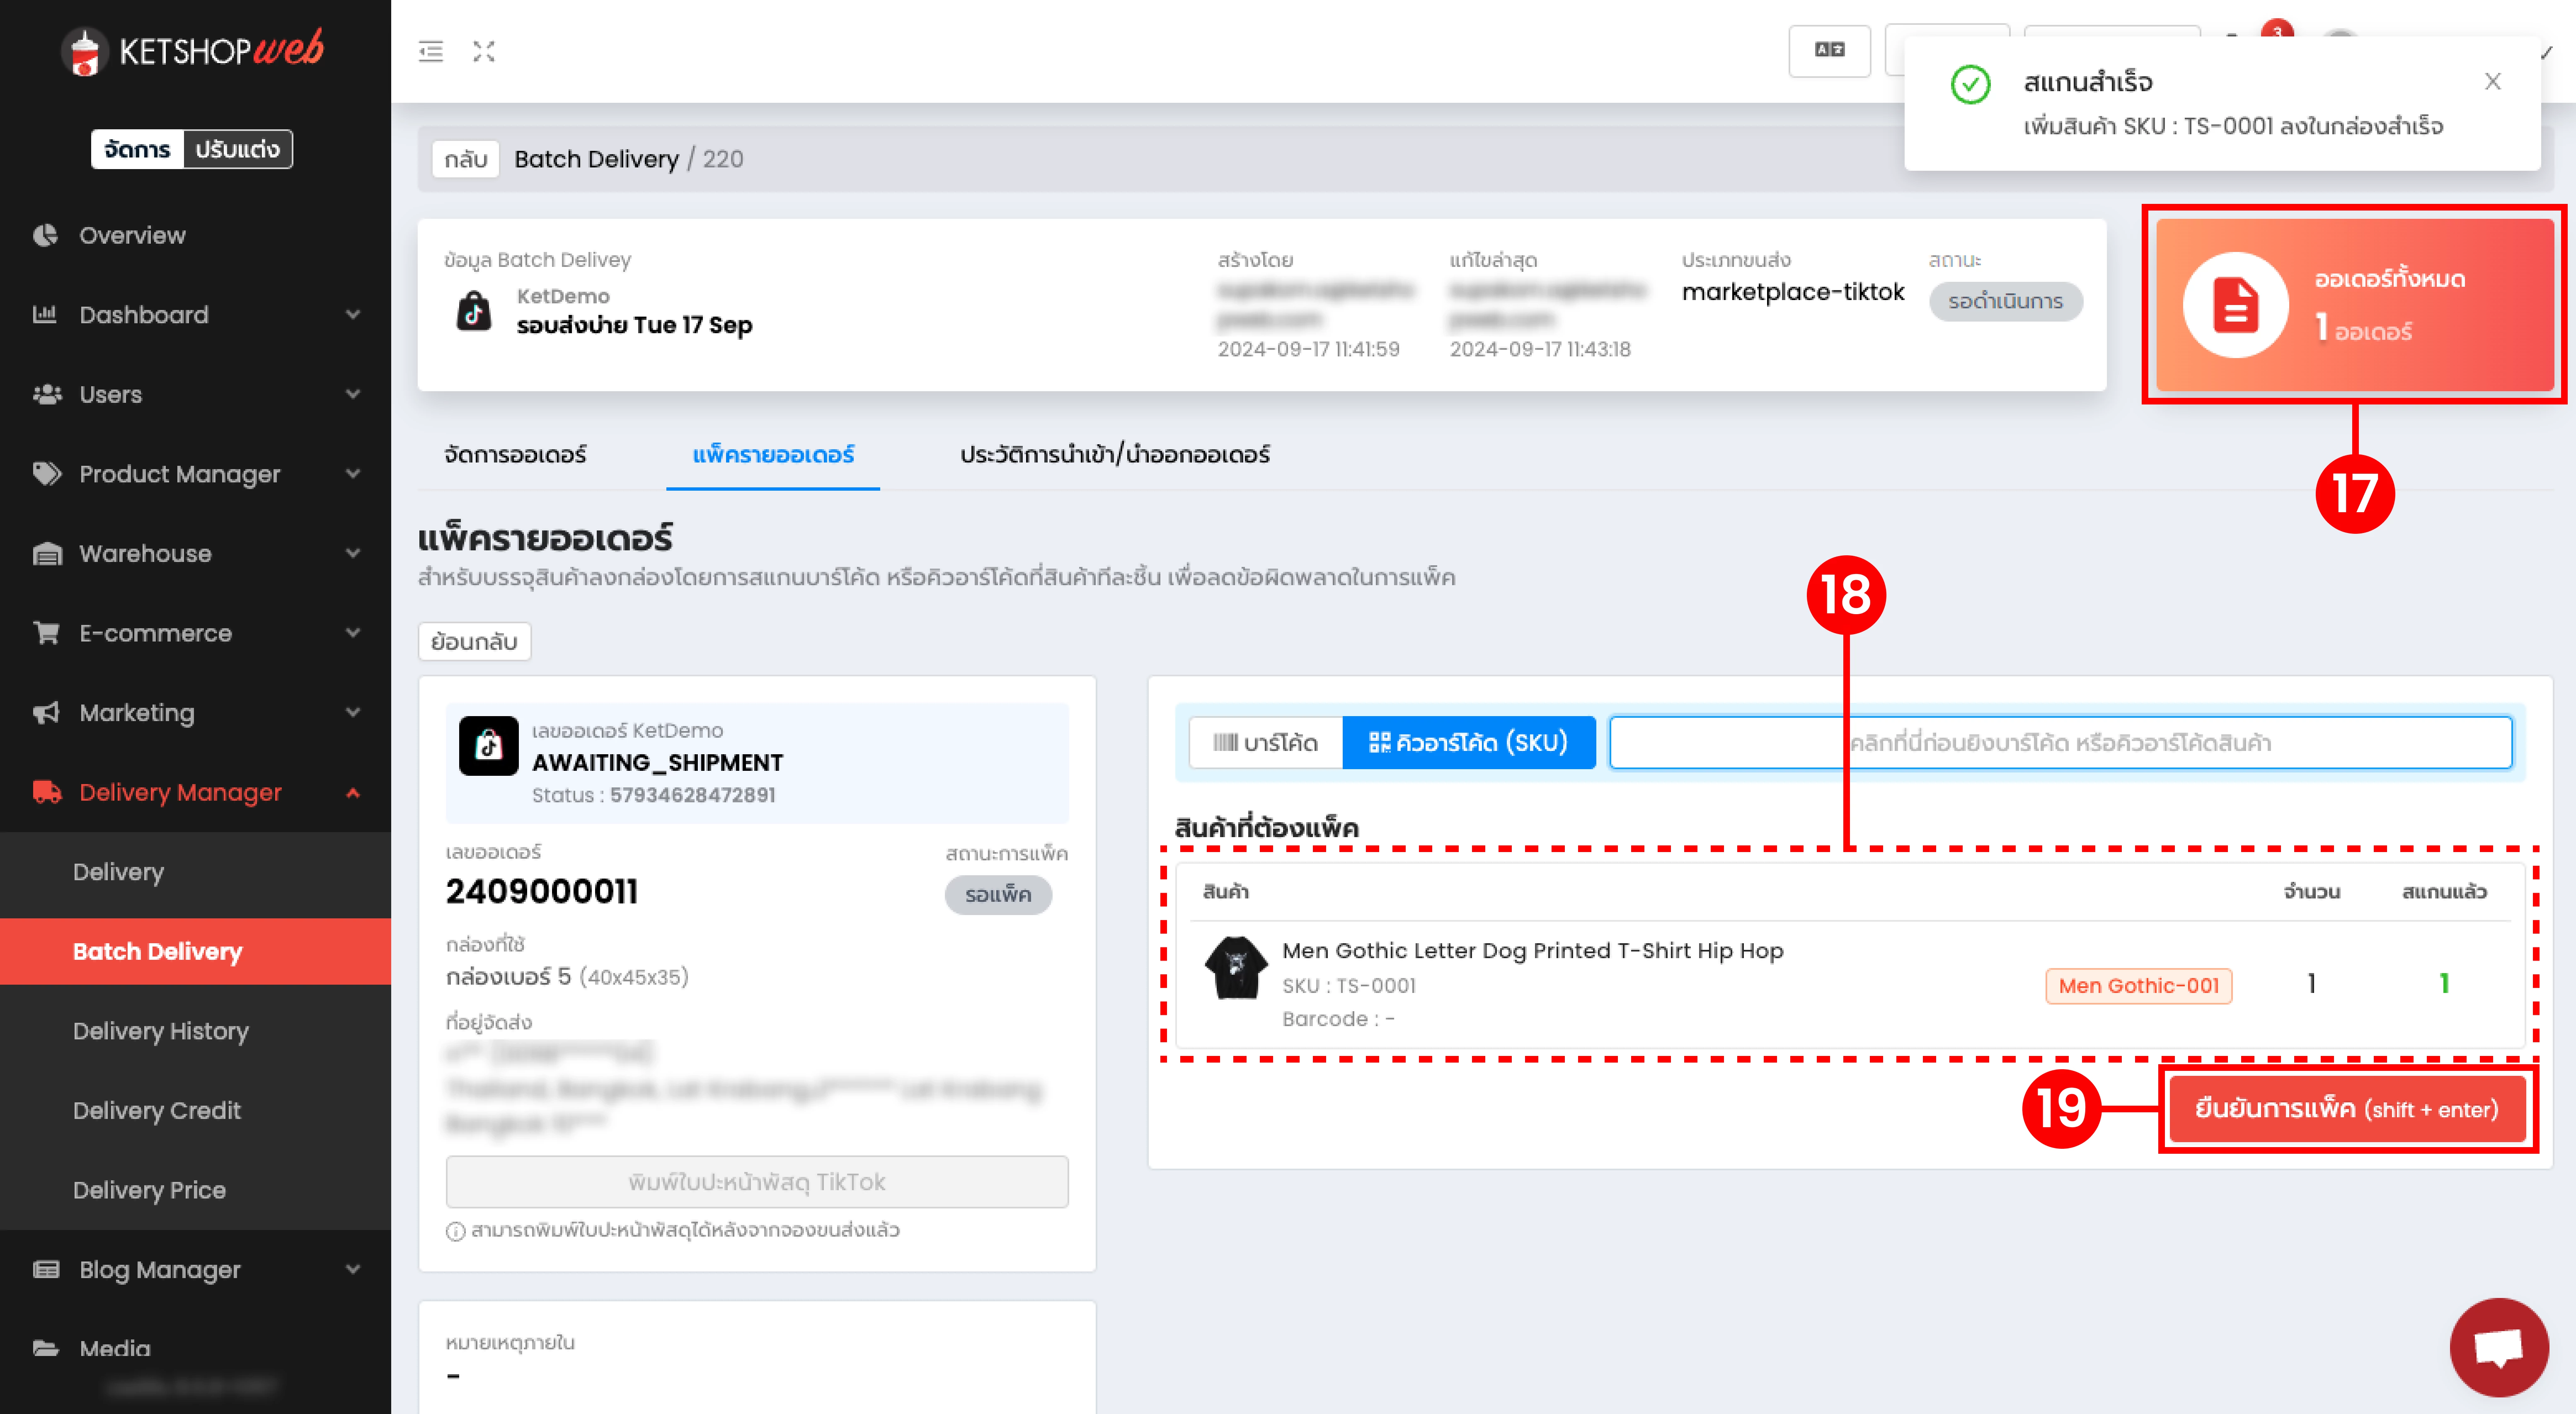Image resolution: width=2576 pixels, height=1414 pixels.
Task: Expand the Blog Manager chevron
Action: [353, 1269]
